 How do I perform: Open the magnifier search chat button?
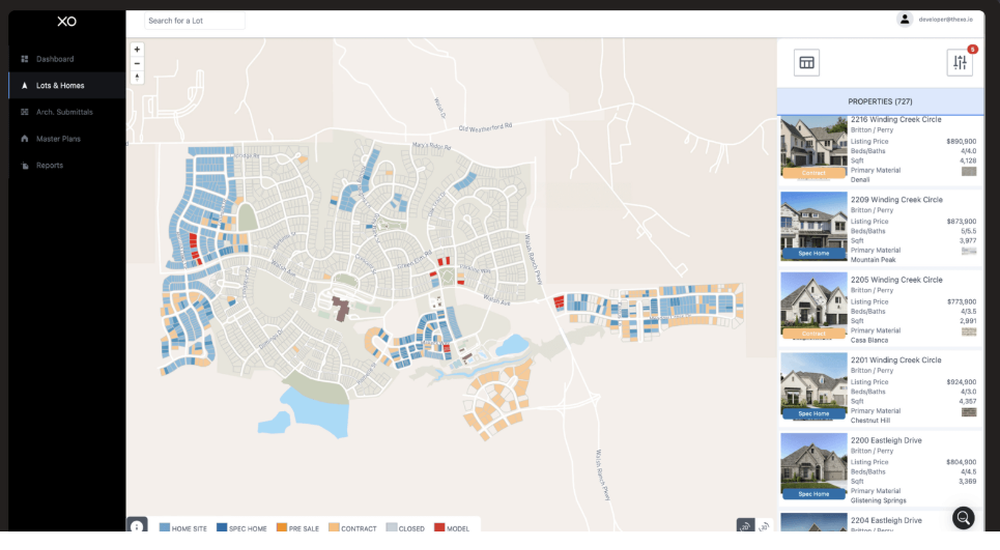[x=964, y=517]
